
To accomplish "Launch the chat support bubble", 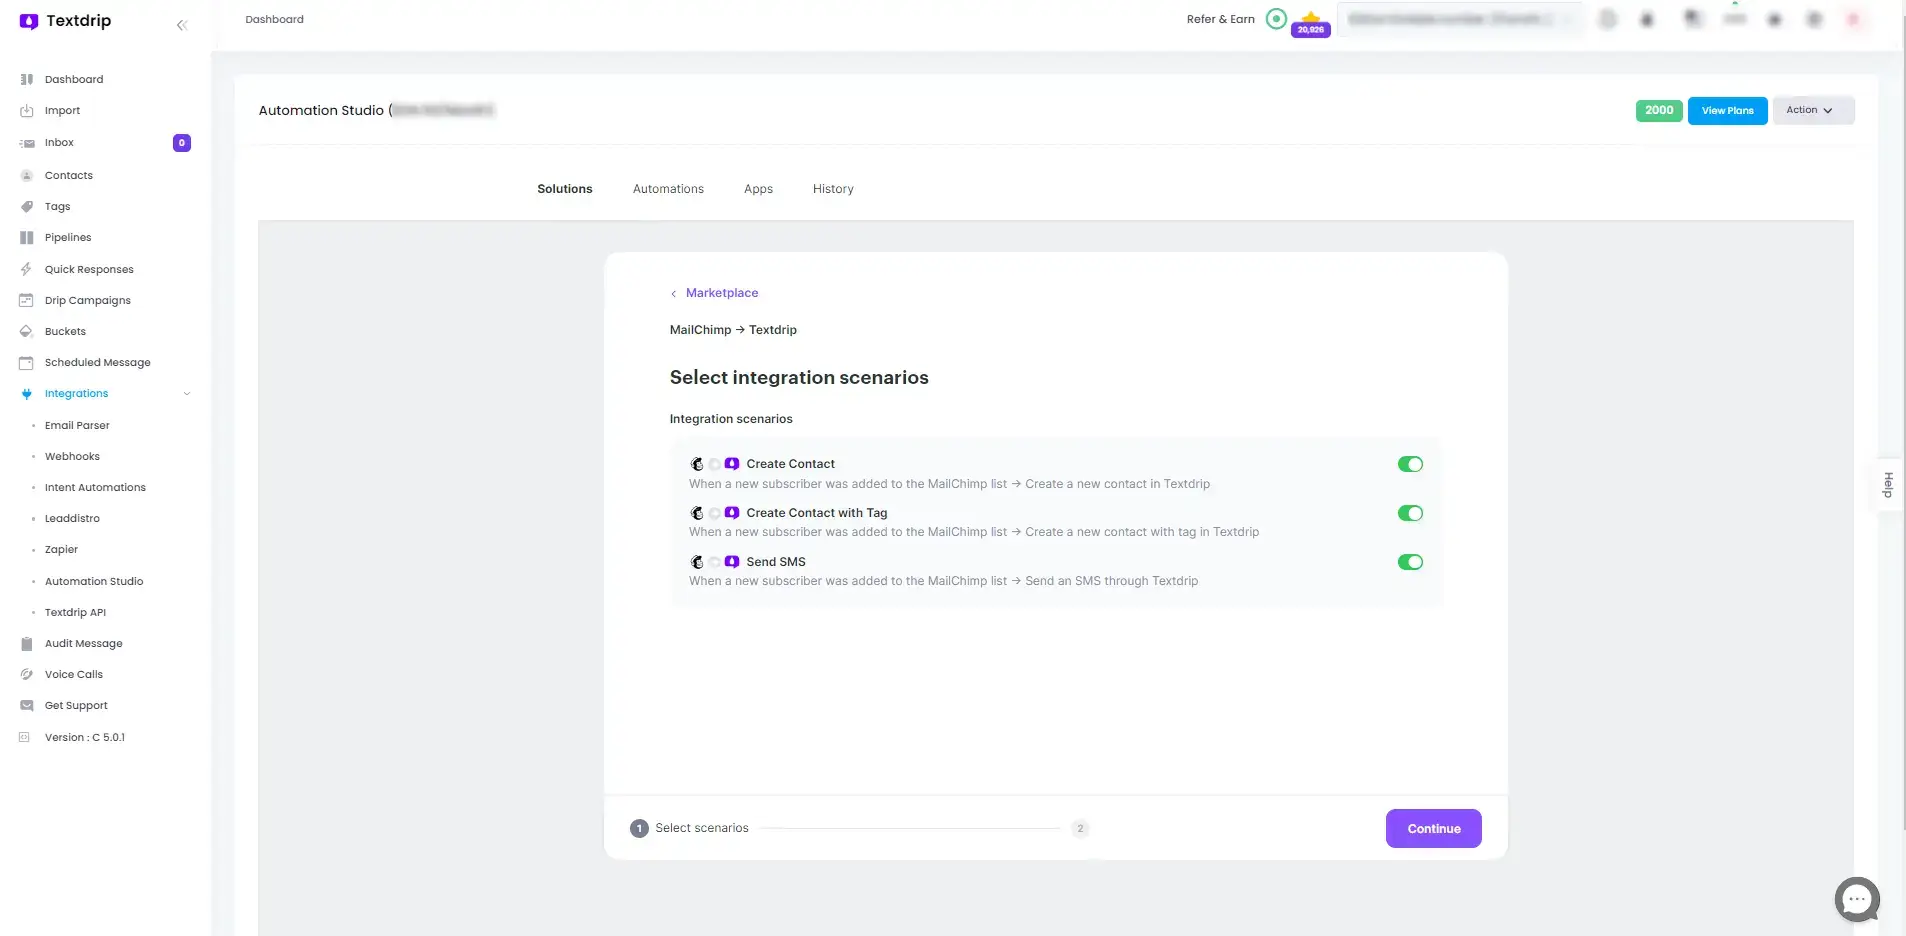I will tap(1857, 899).
